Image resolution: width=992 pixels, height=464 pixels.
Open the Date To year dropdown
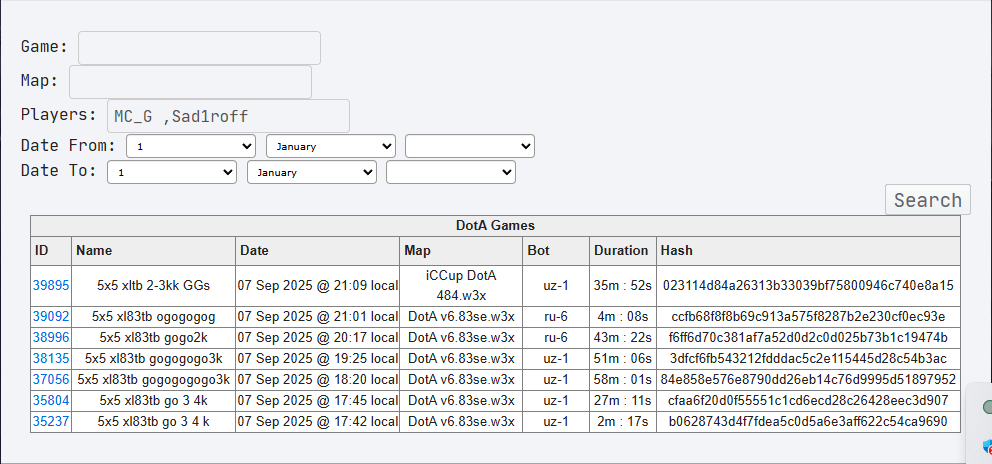click(x=451, y=172)
